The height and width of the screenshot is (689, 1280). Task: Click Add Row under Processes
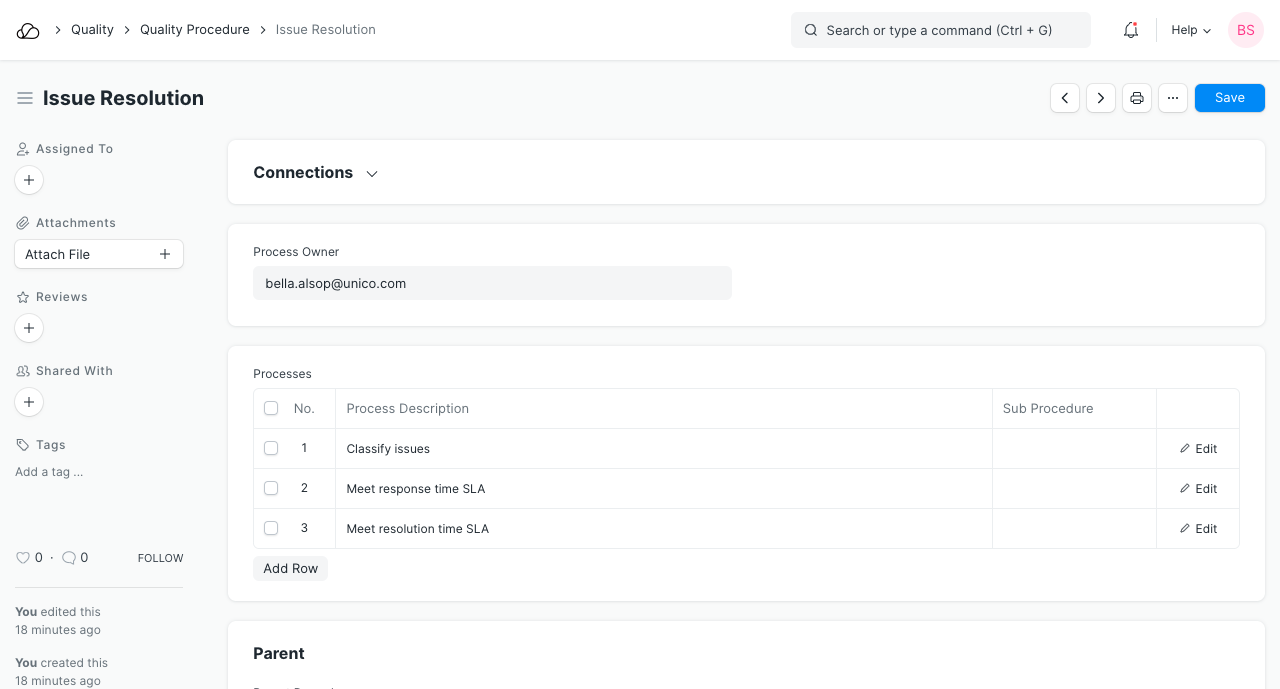click(290, 568)
